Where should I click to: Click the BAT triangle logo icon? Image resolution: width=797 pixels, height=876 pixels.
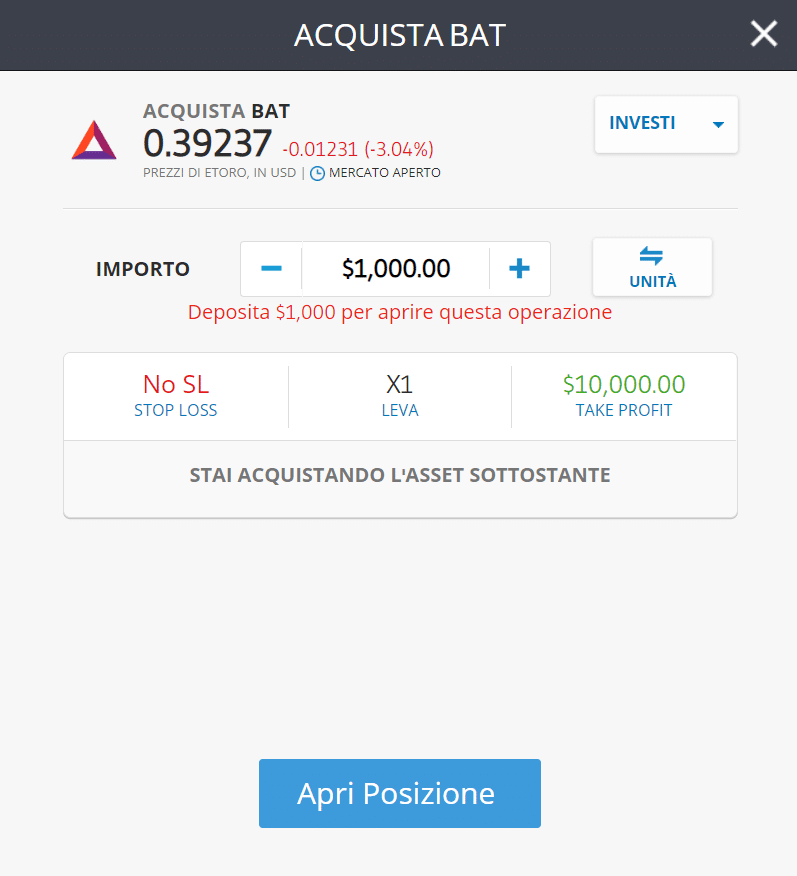click(x=94, y=140)
